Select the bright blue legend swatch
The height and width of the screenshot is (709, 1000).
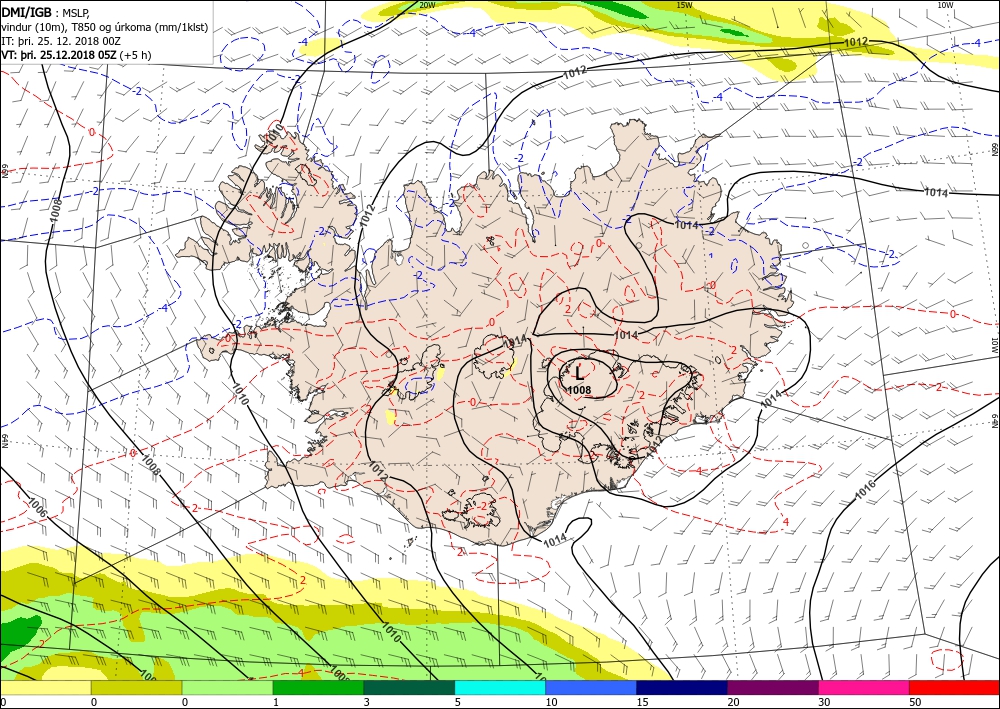tap(591, 688)
